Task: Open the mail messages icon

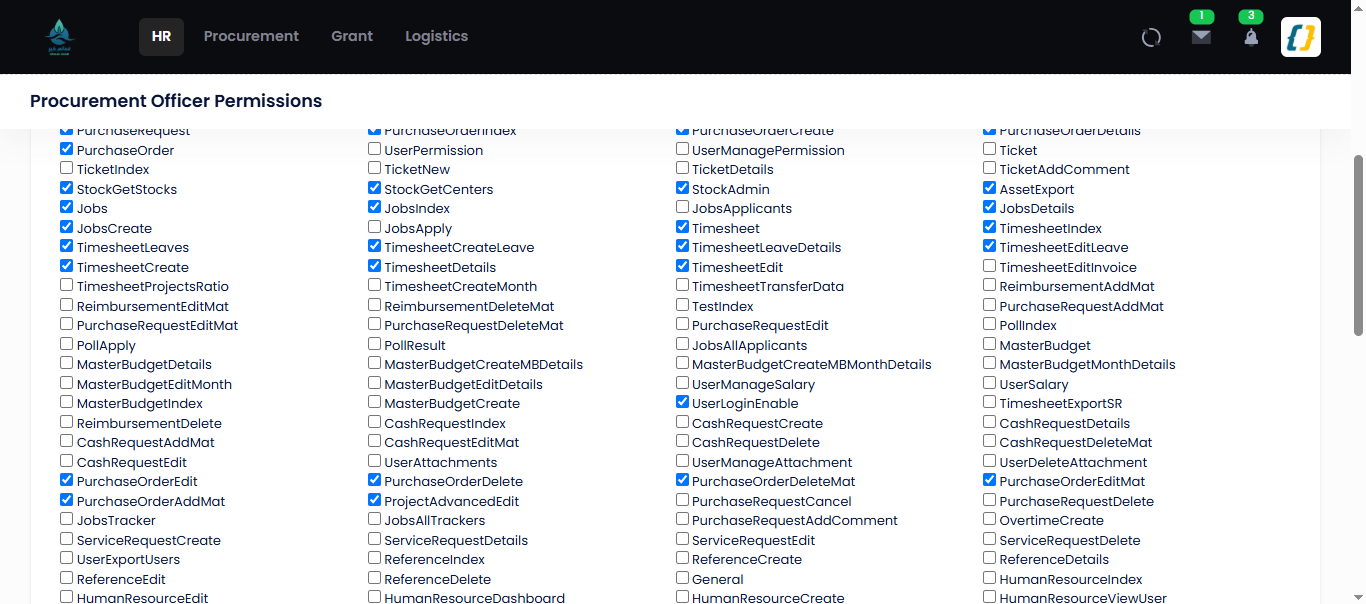Action: [1201, 37]
